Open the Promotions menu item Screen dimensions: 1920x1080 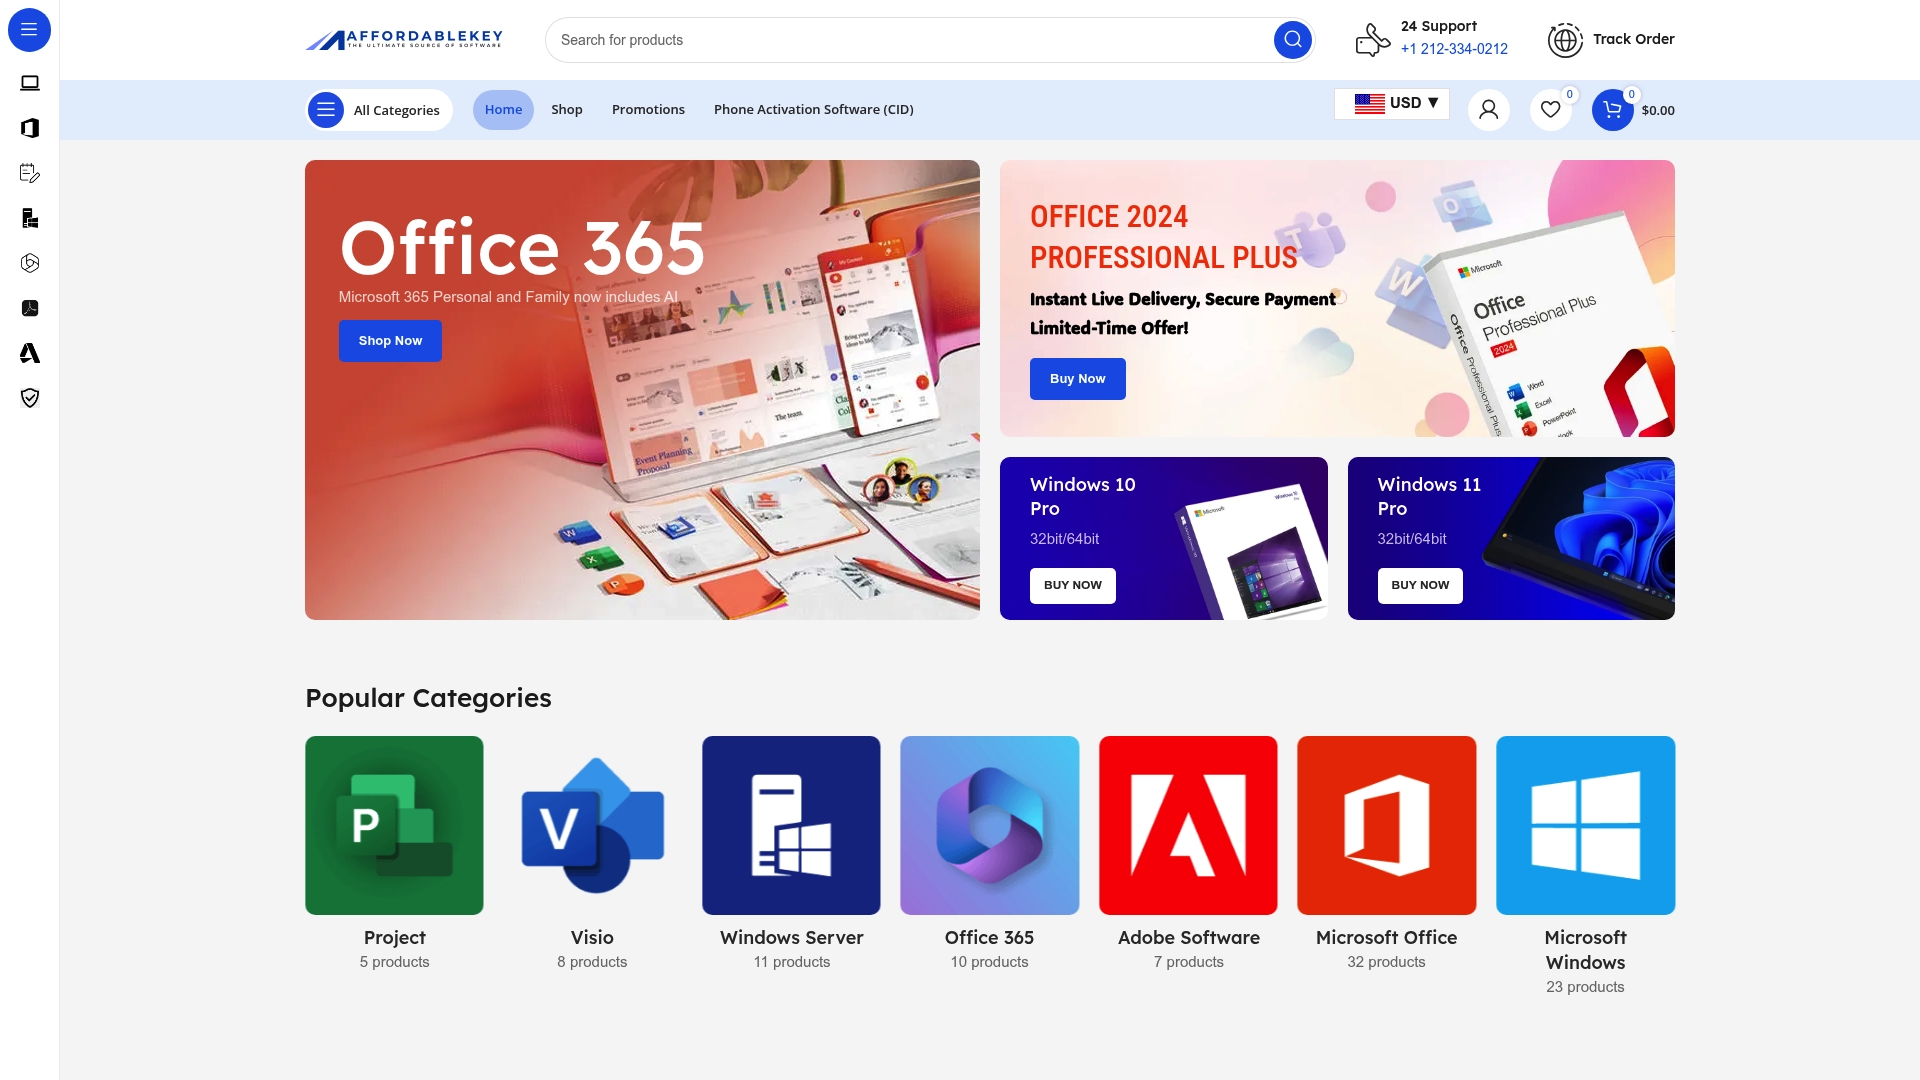648,110
